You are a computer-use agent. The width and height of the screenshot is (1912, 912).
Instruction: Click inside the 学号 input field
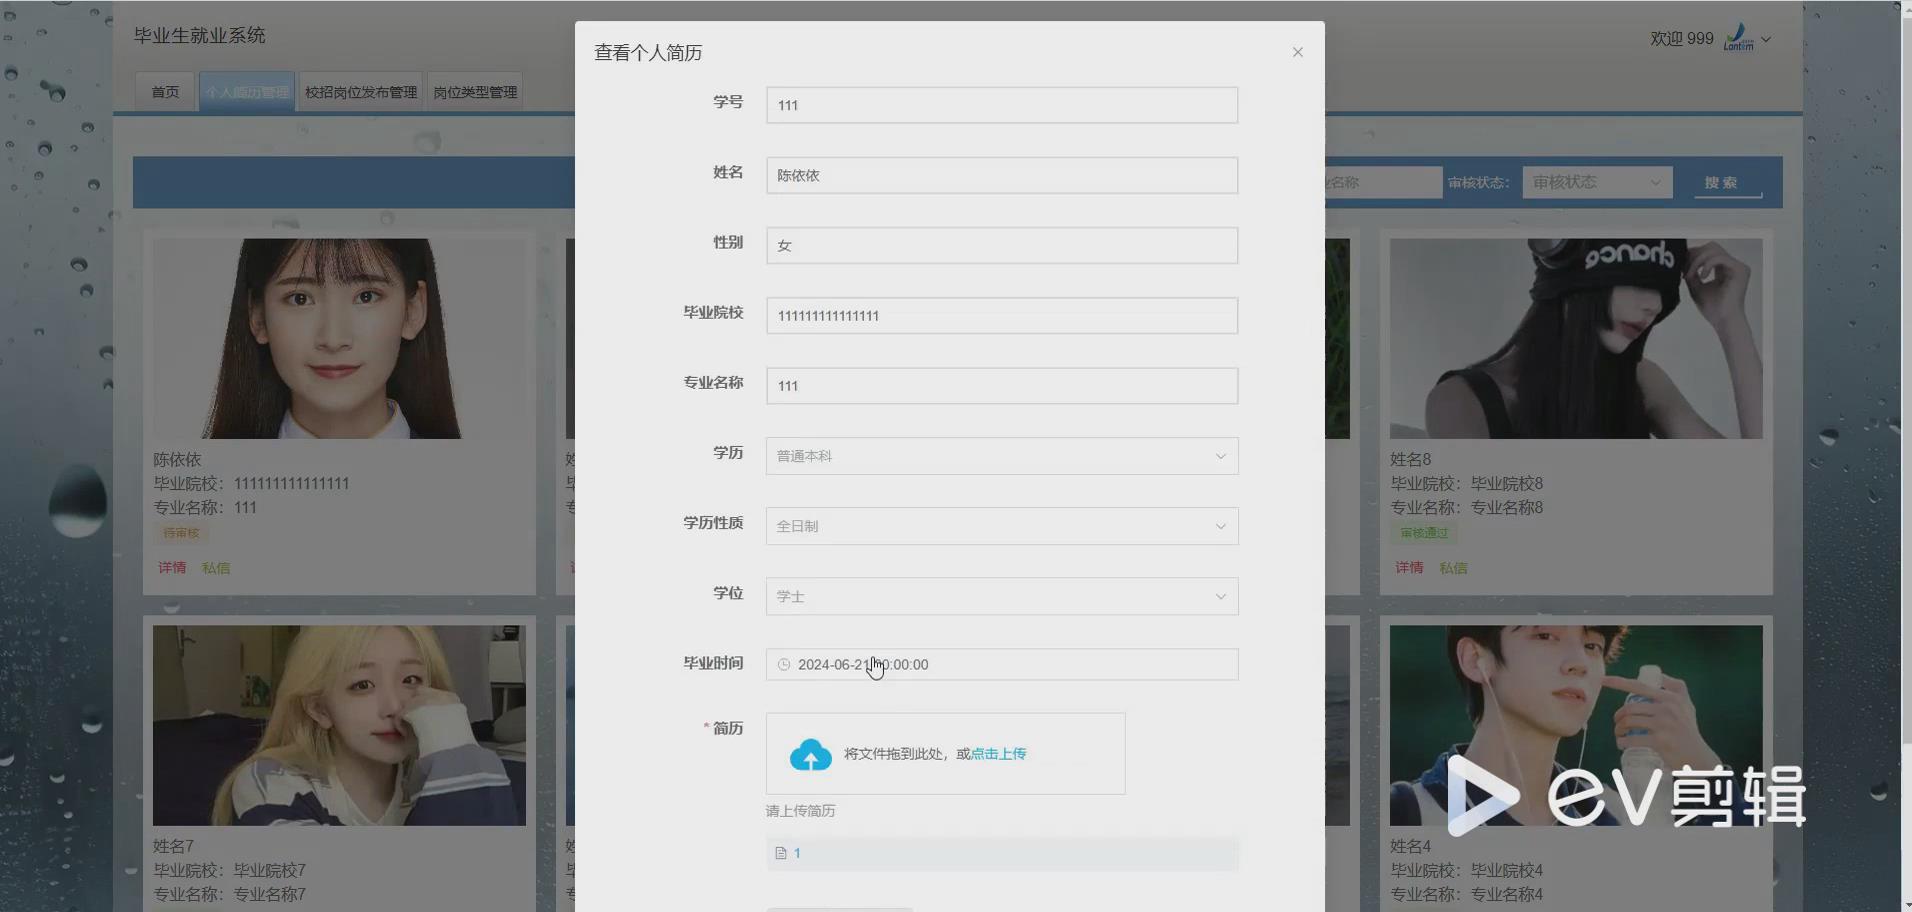click(x=1000, y=104)
